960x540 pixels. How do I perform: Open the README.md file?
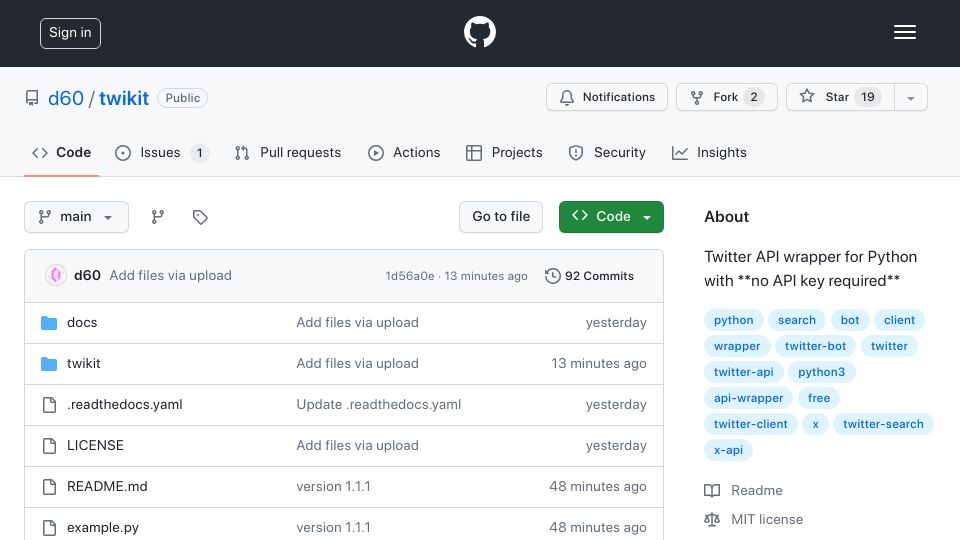[x=107, y=487]
